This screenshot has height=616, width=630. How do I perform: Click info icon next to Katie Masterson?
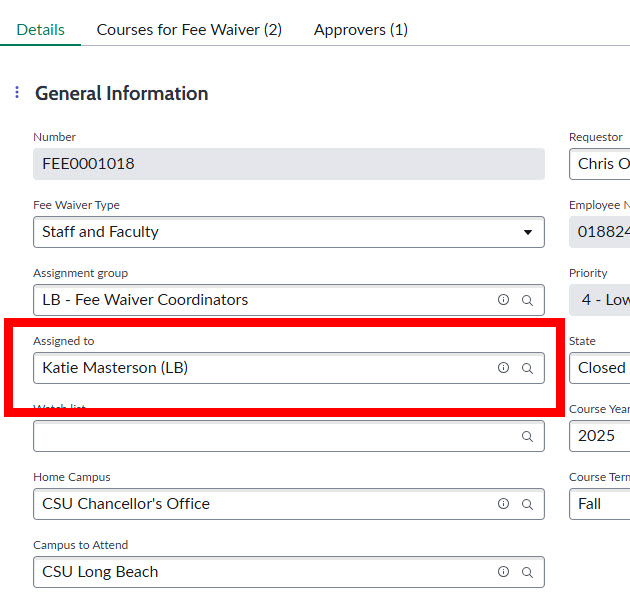click(x=503, y=368)
